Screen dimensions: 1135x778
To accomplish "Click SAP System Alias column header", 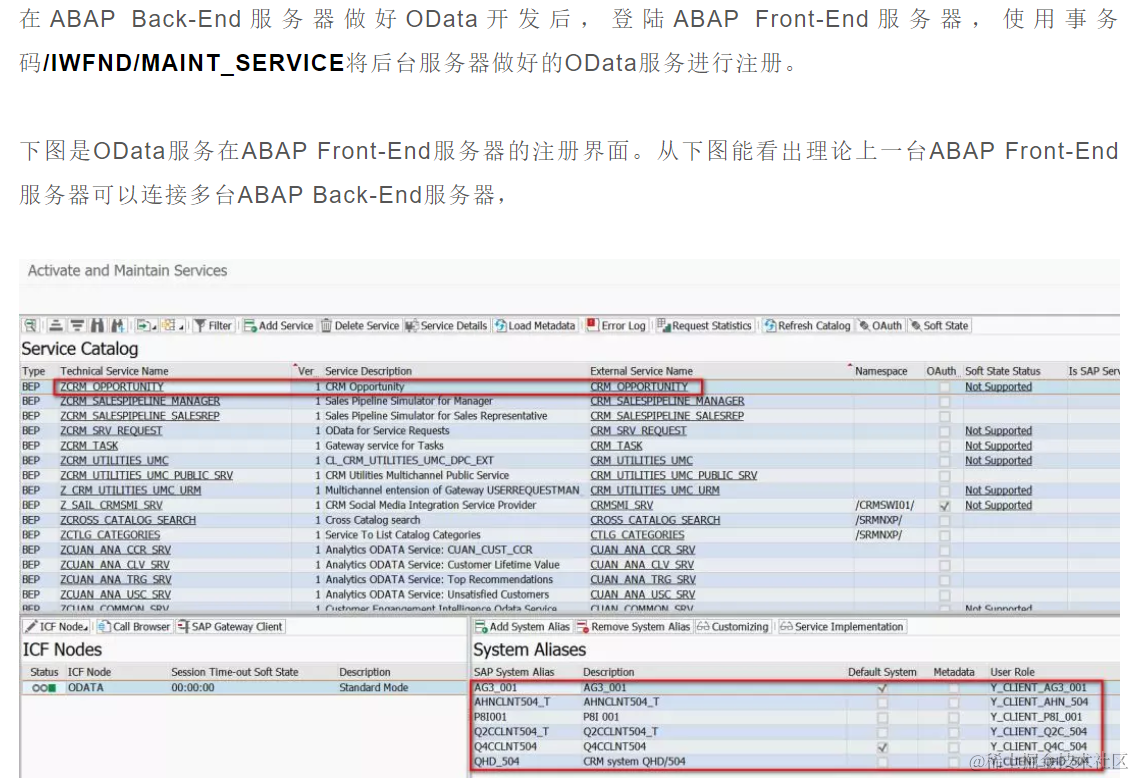I will [514, 672].
